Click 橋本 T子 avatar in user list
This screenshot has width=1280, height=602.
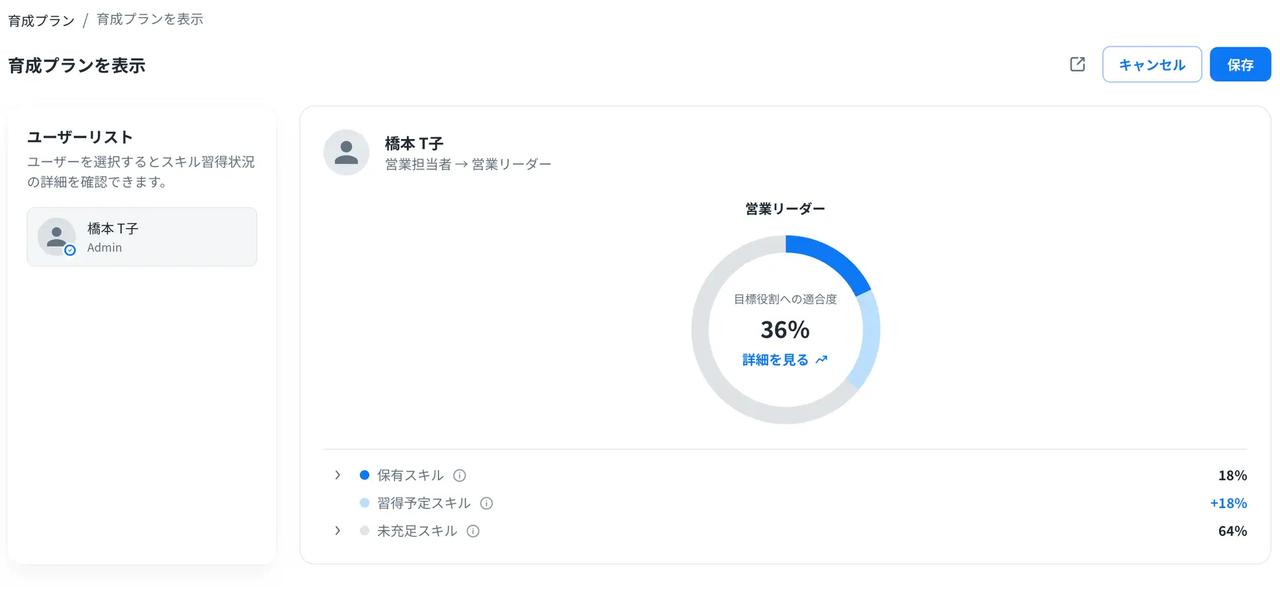pyautogui.click(x=57, y=237)
